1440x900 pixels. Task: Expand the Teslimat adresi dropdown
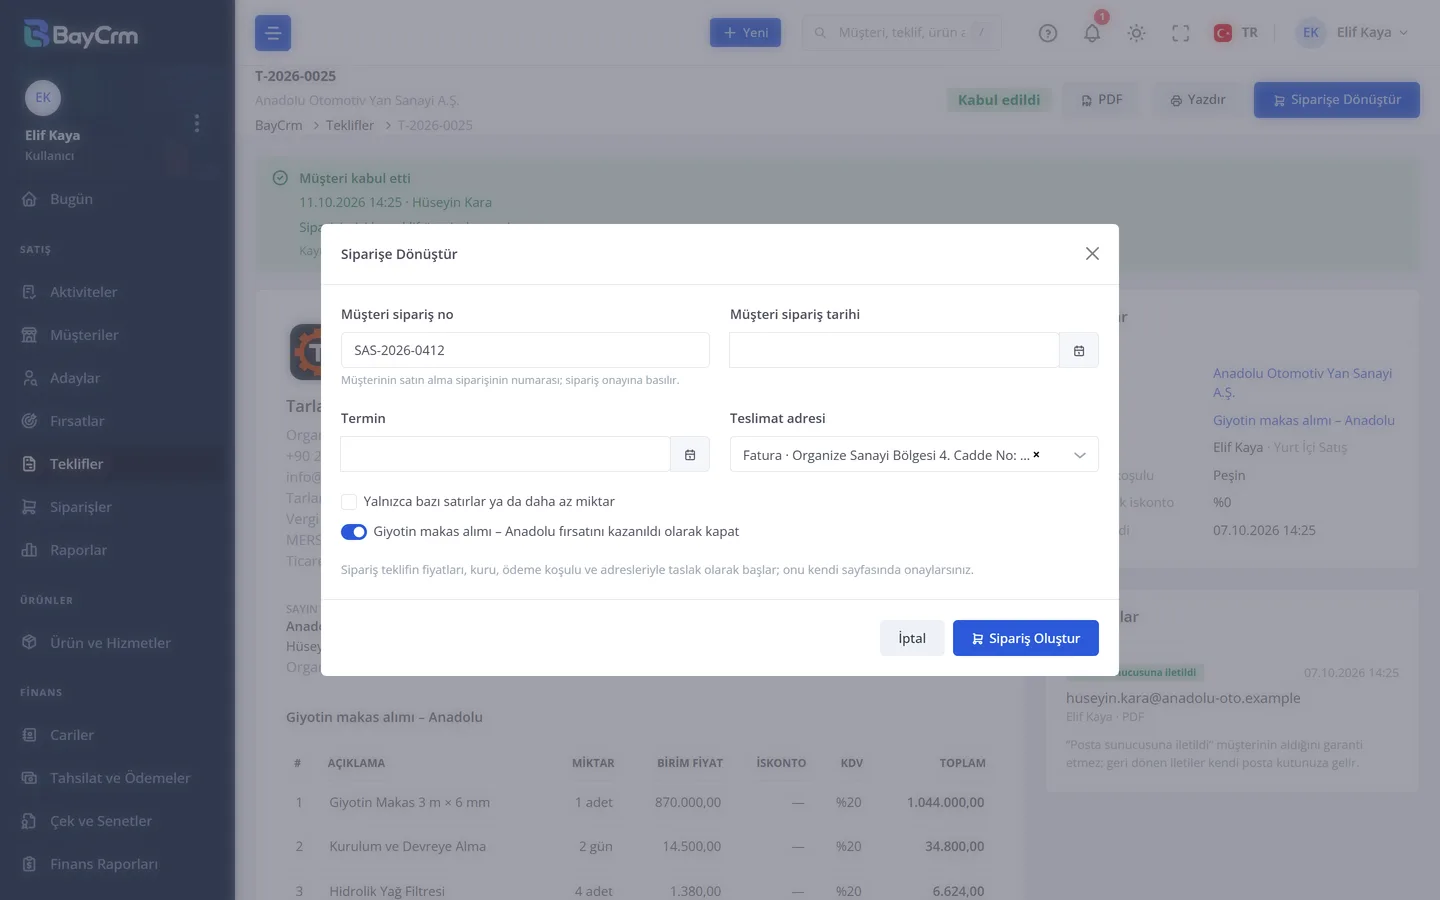click(1080, 455)
